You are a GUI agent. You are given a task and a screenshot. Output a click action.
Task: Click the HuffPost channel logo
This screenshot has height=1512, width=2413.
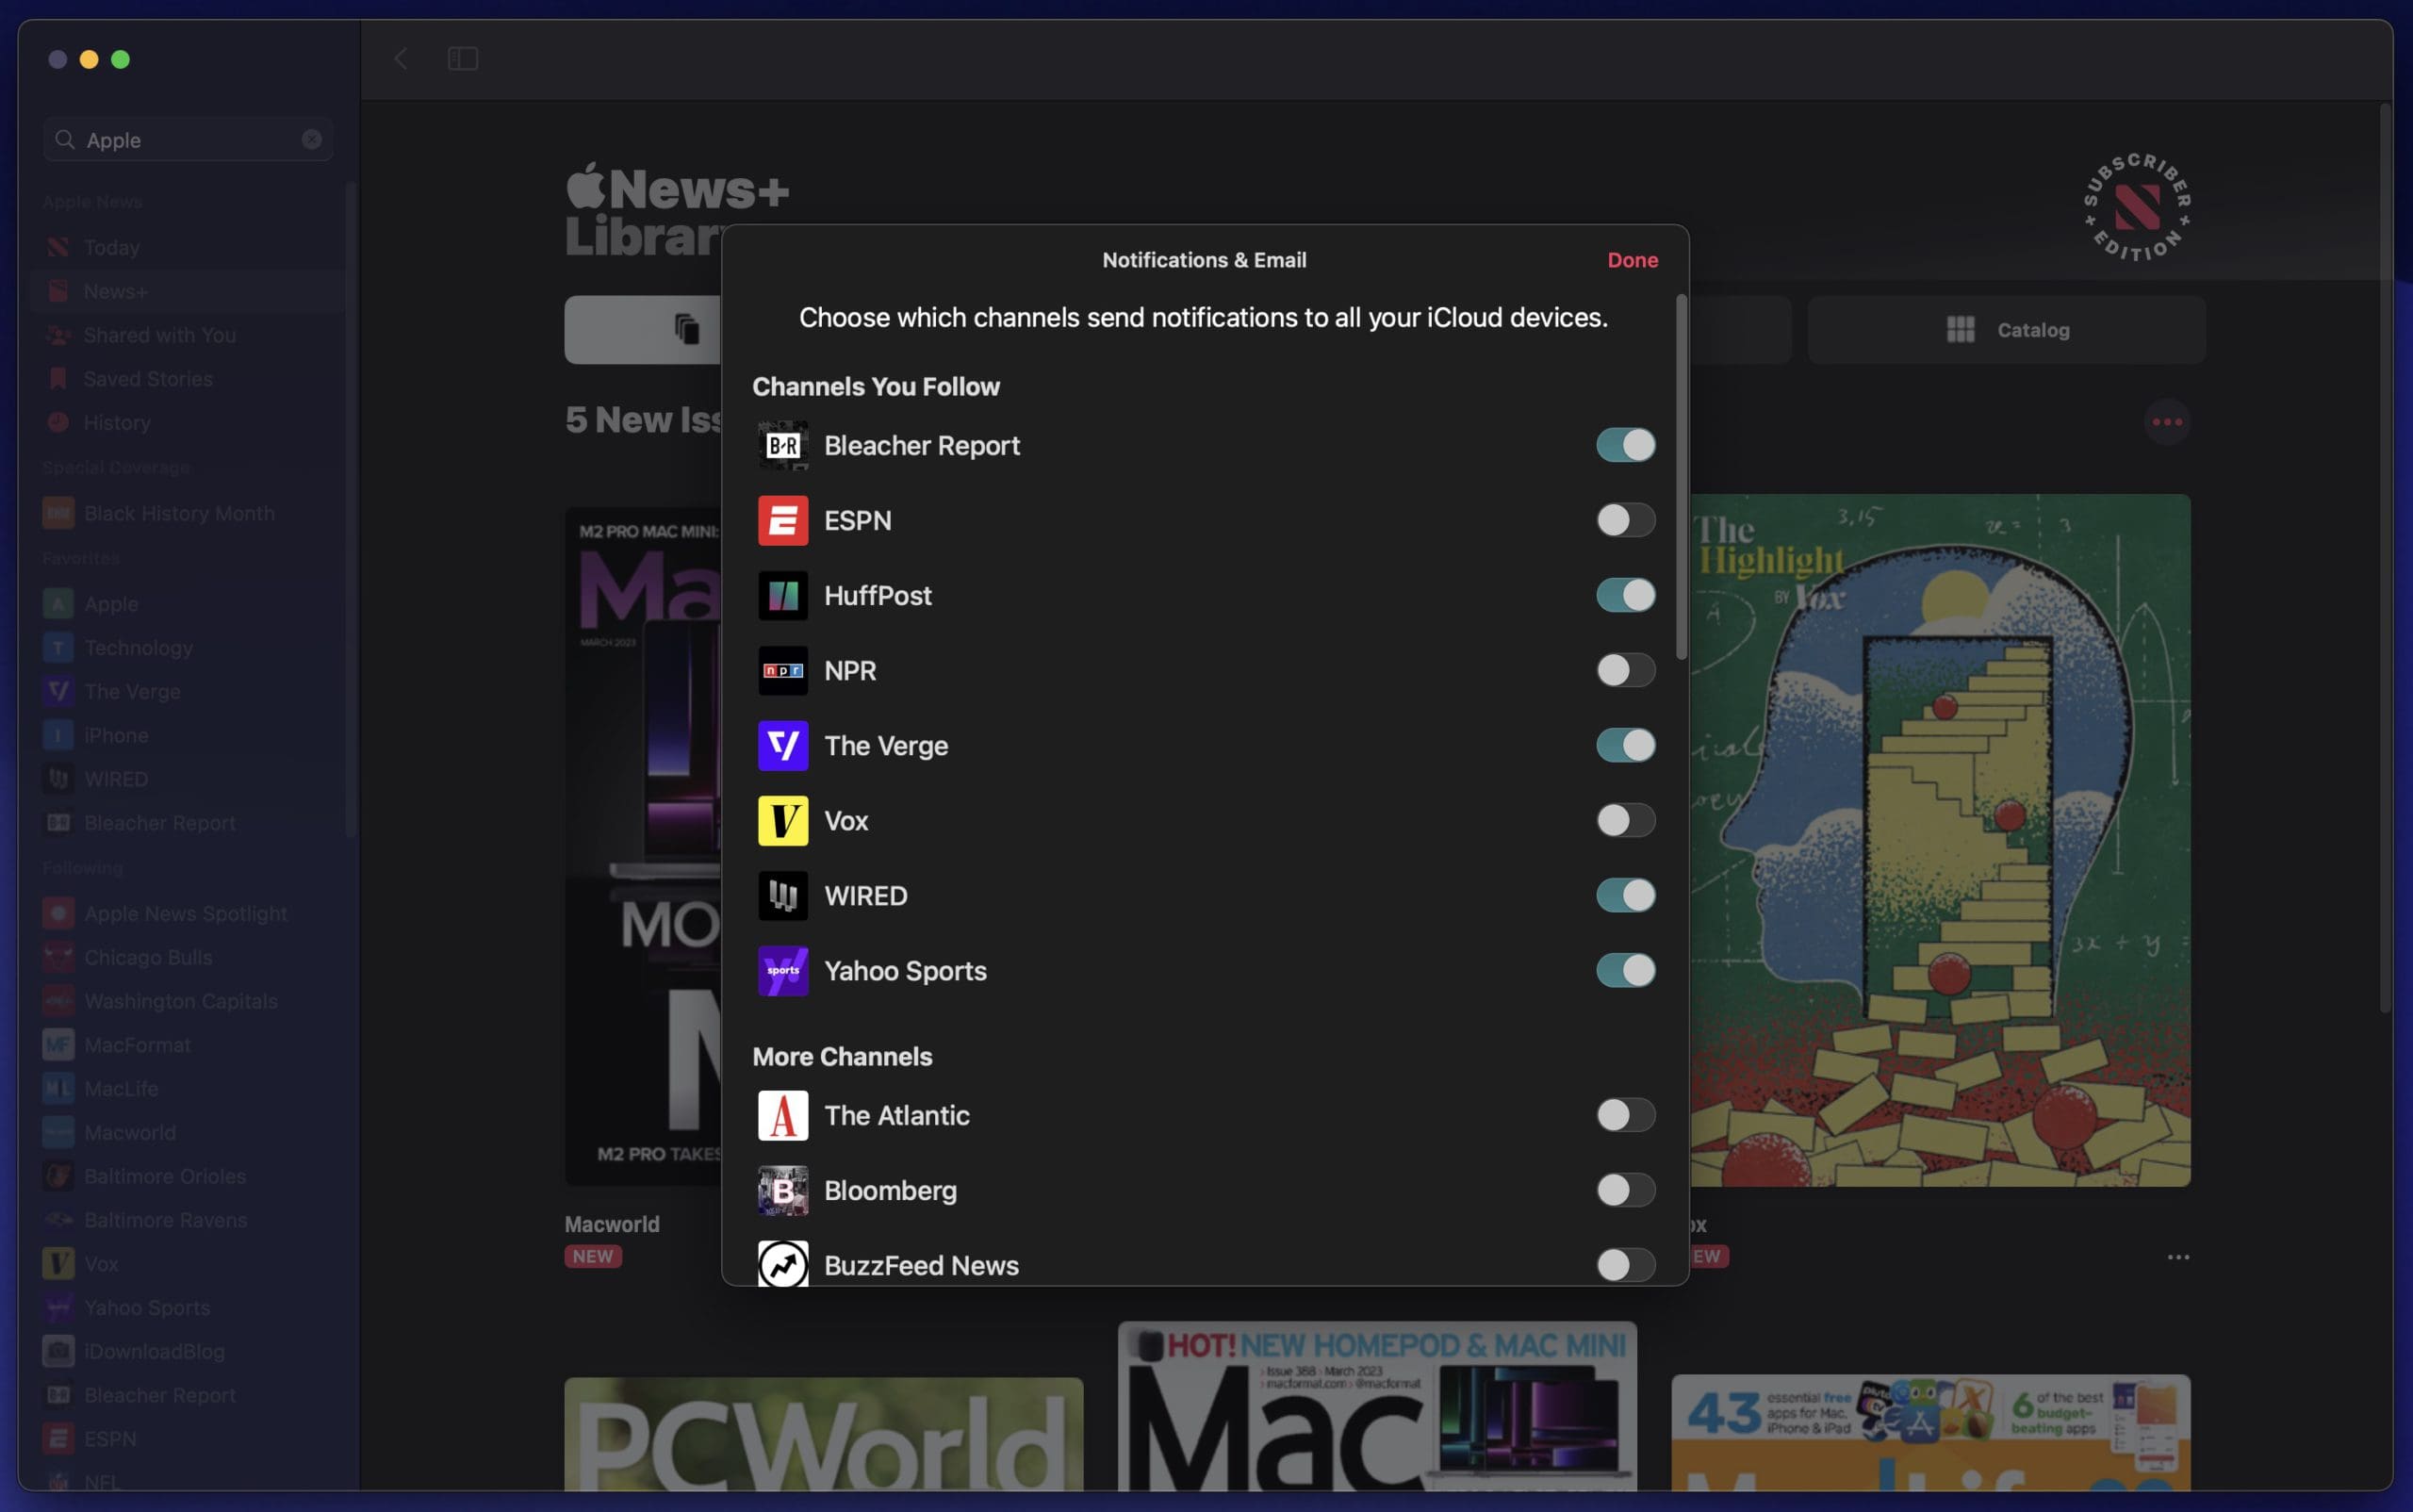[x=782, y=595]
